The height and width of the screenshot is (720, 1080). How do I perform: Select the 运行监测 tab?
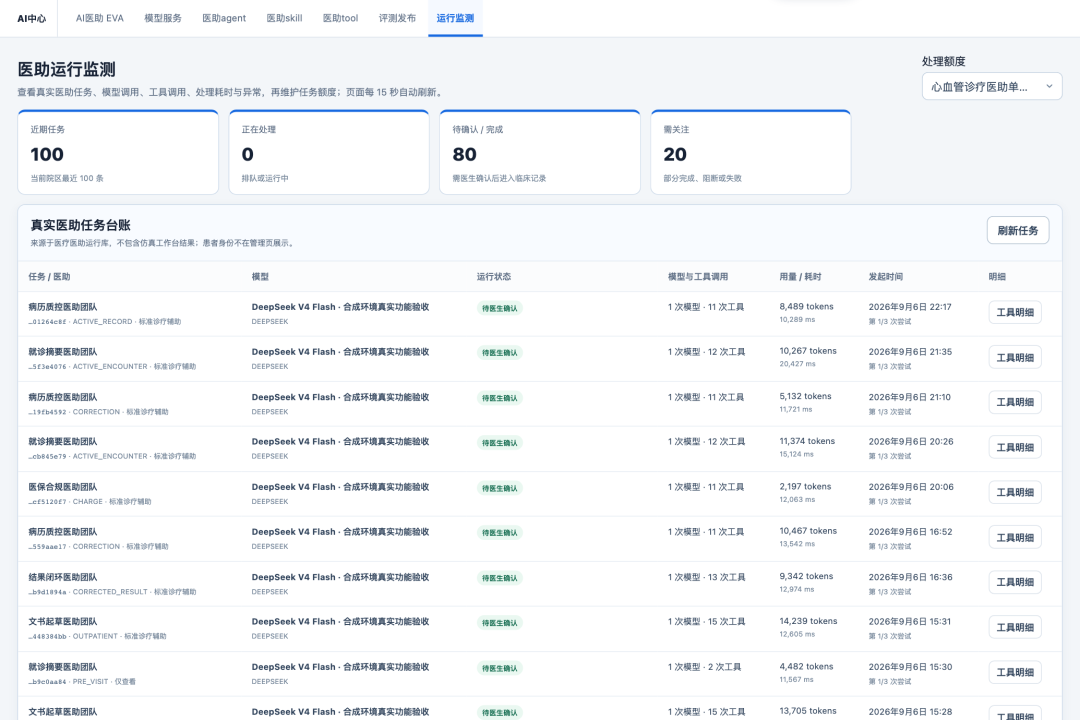(x=455, y=19)
